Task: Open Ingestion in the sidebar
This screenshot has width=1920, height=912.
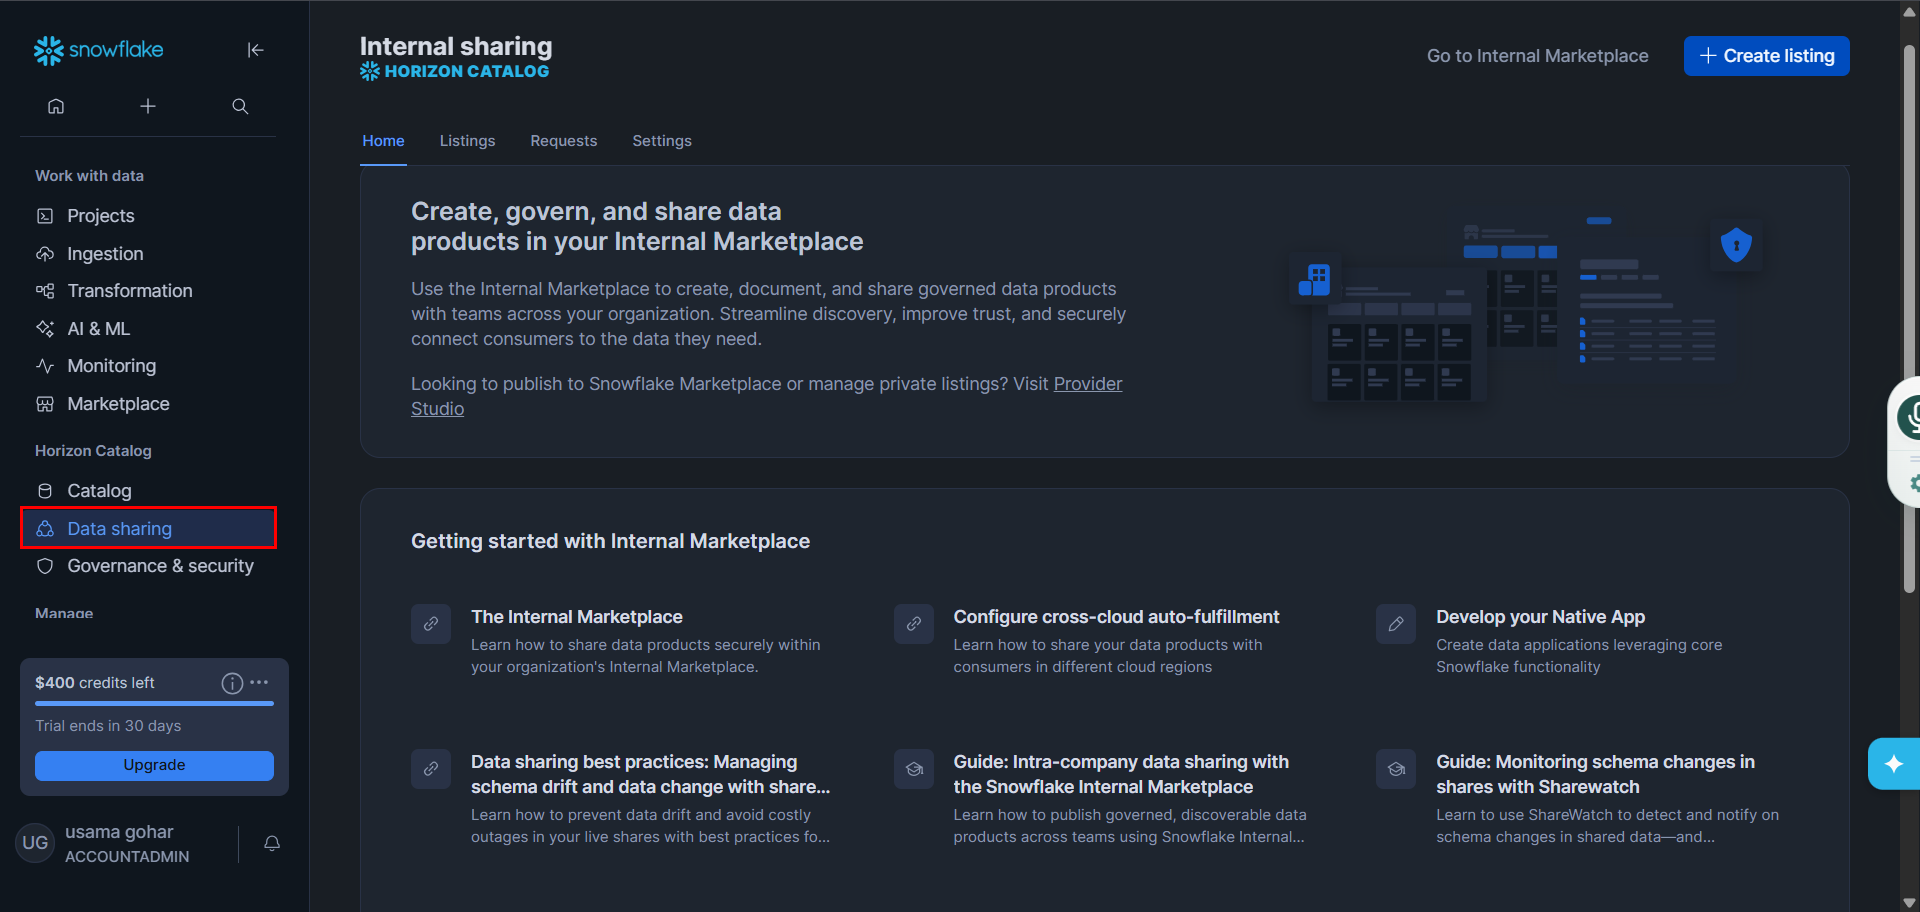Action: click(148, 254)
